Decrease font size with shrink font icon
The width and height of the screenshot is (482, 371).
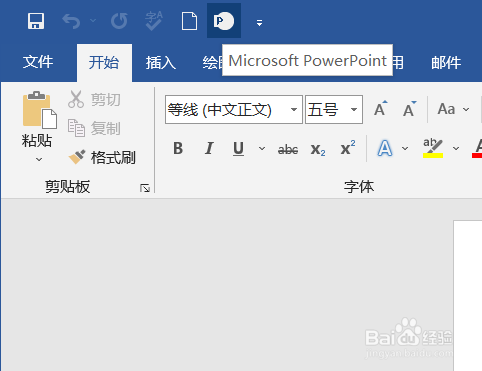coord(410,109)
